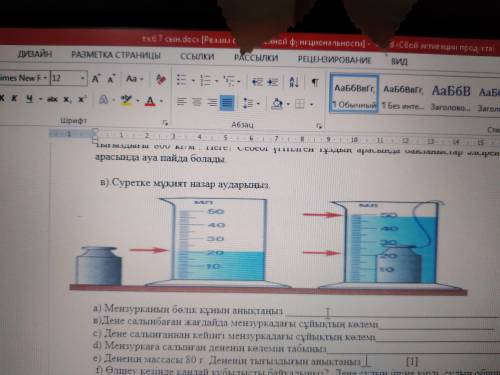This screenshot has height=375, width=500.
Task: Apply the yellow text highlight color
Action: click(126, 100)
